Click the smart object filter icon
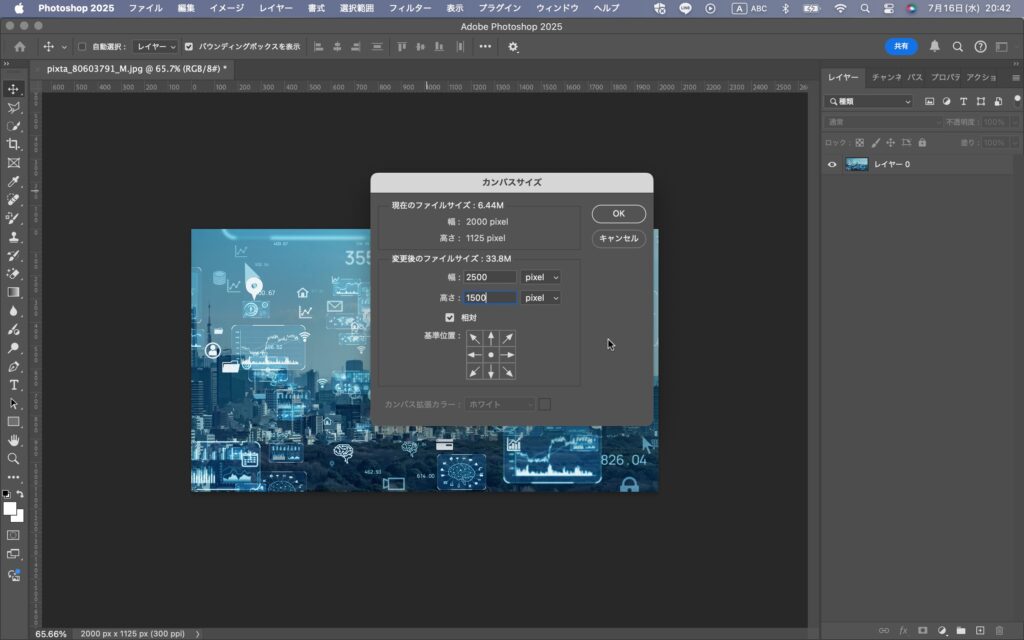Image resolution: width=1024 pixels, height=640 pixels. pyautogui.click(x=998, y=101)
